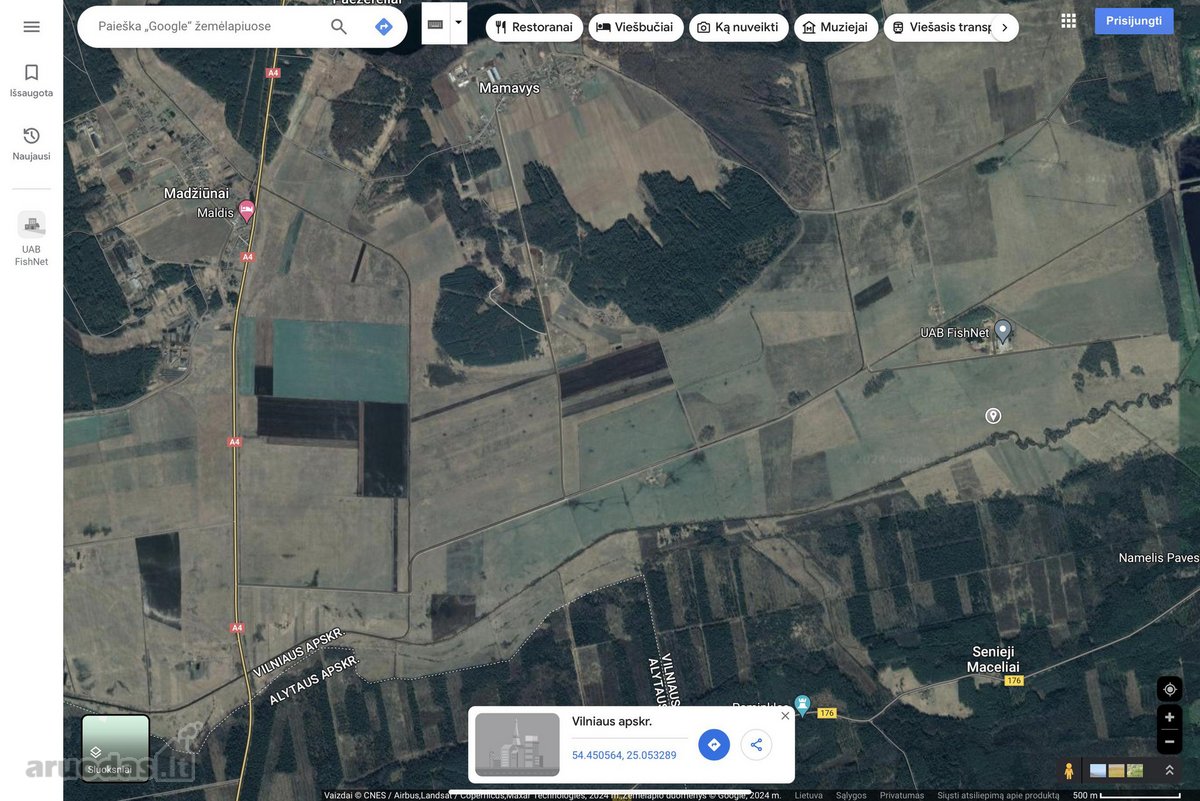This screenshot has width=1200, height=801.
Task: Click coordinates link 54.450564, 25.053289
Action: [624, 755]
